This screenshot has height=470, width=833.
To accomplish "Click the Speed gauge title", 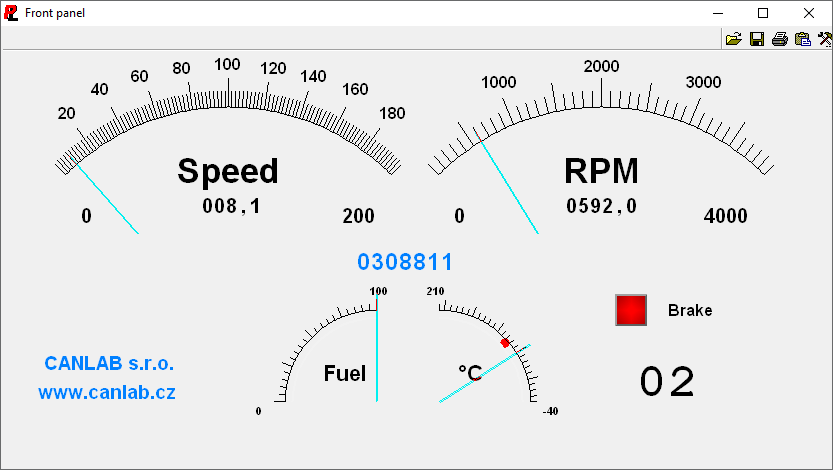I will click(227, 171).
